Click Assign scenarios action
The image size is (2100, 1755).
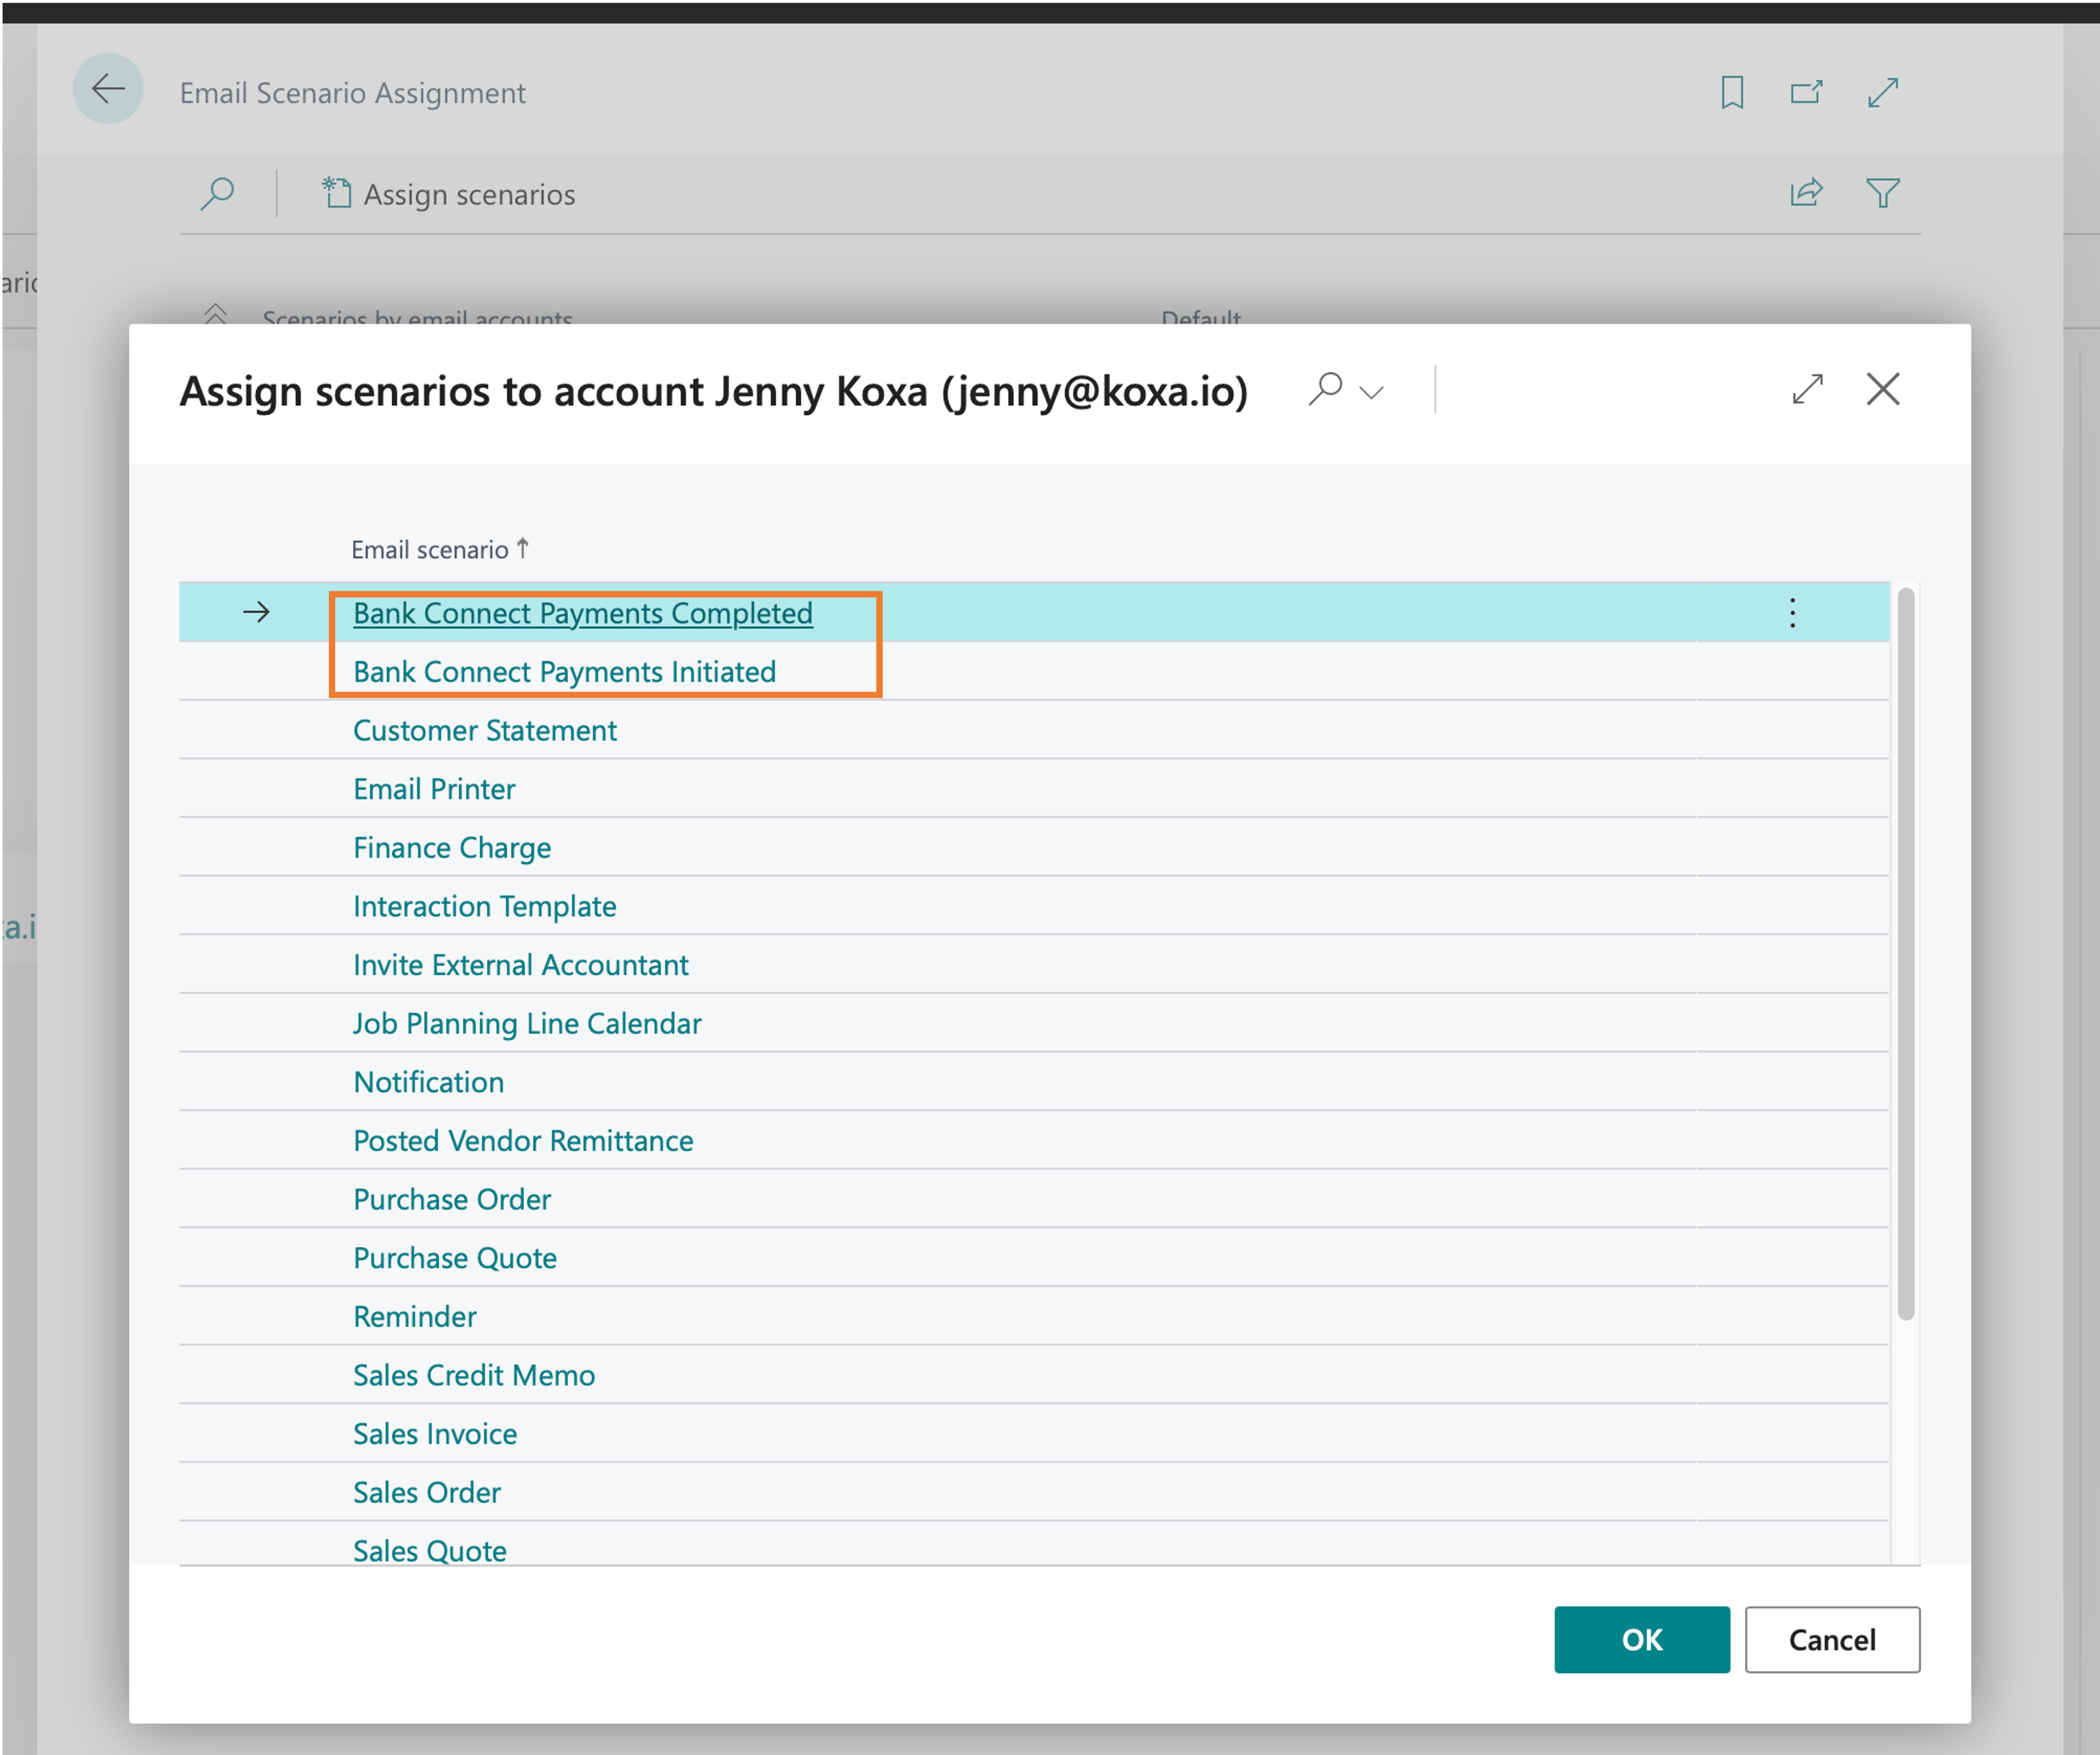click(449, 194)
